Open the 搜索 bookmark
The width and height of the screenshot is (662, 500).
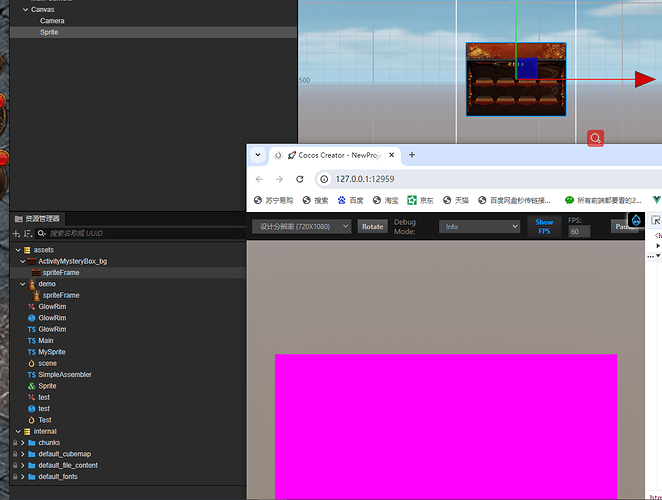click(x=315, y=200)
